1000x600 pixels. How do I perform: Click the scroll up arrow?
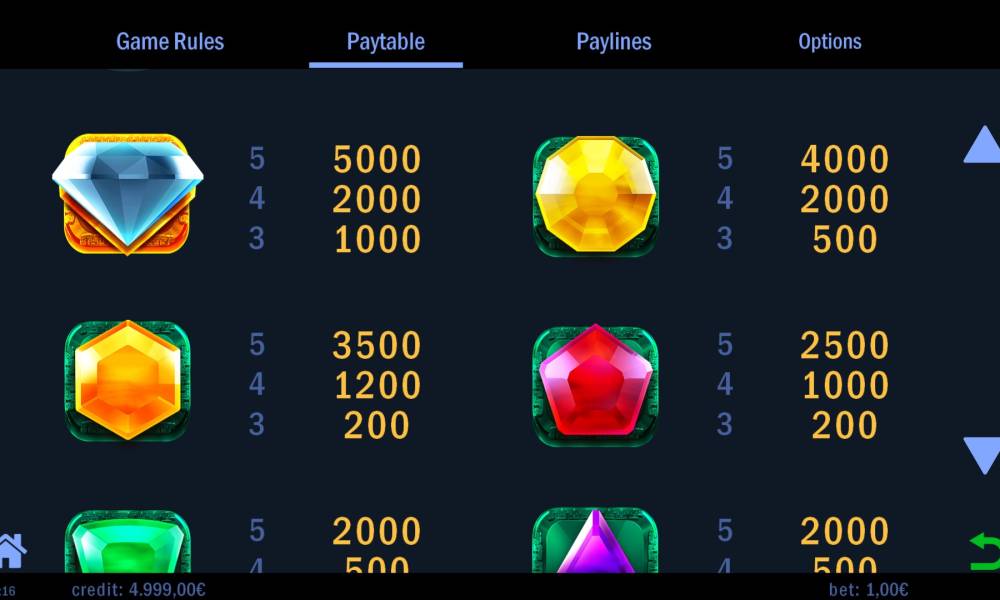point(982,145)
